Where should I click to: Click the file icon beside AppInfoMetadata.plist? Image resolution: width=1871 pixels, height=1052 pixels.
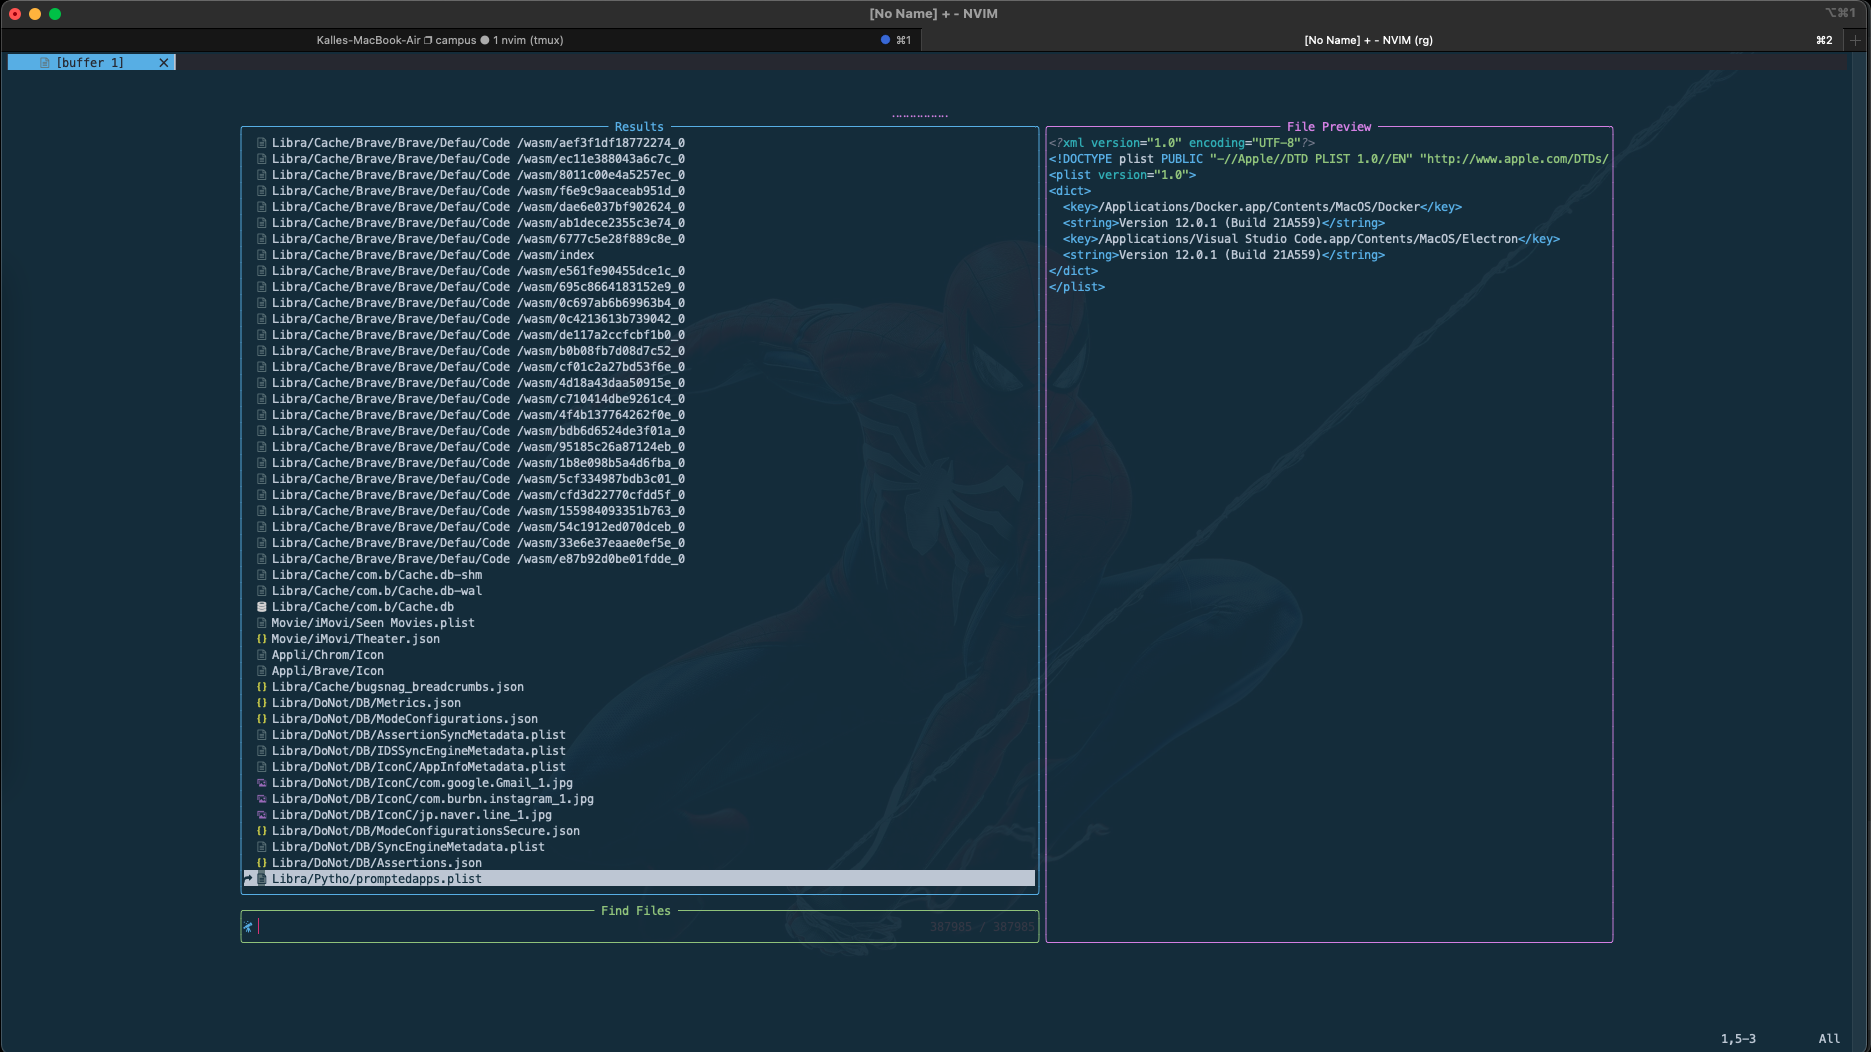tap(262, 767)
